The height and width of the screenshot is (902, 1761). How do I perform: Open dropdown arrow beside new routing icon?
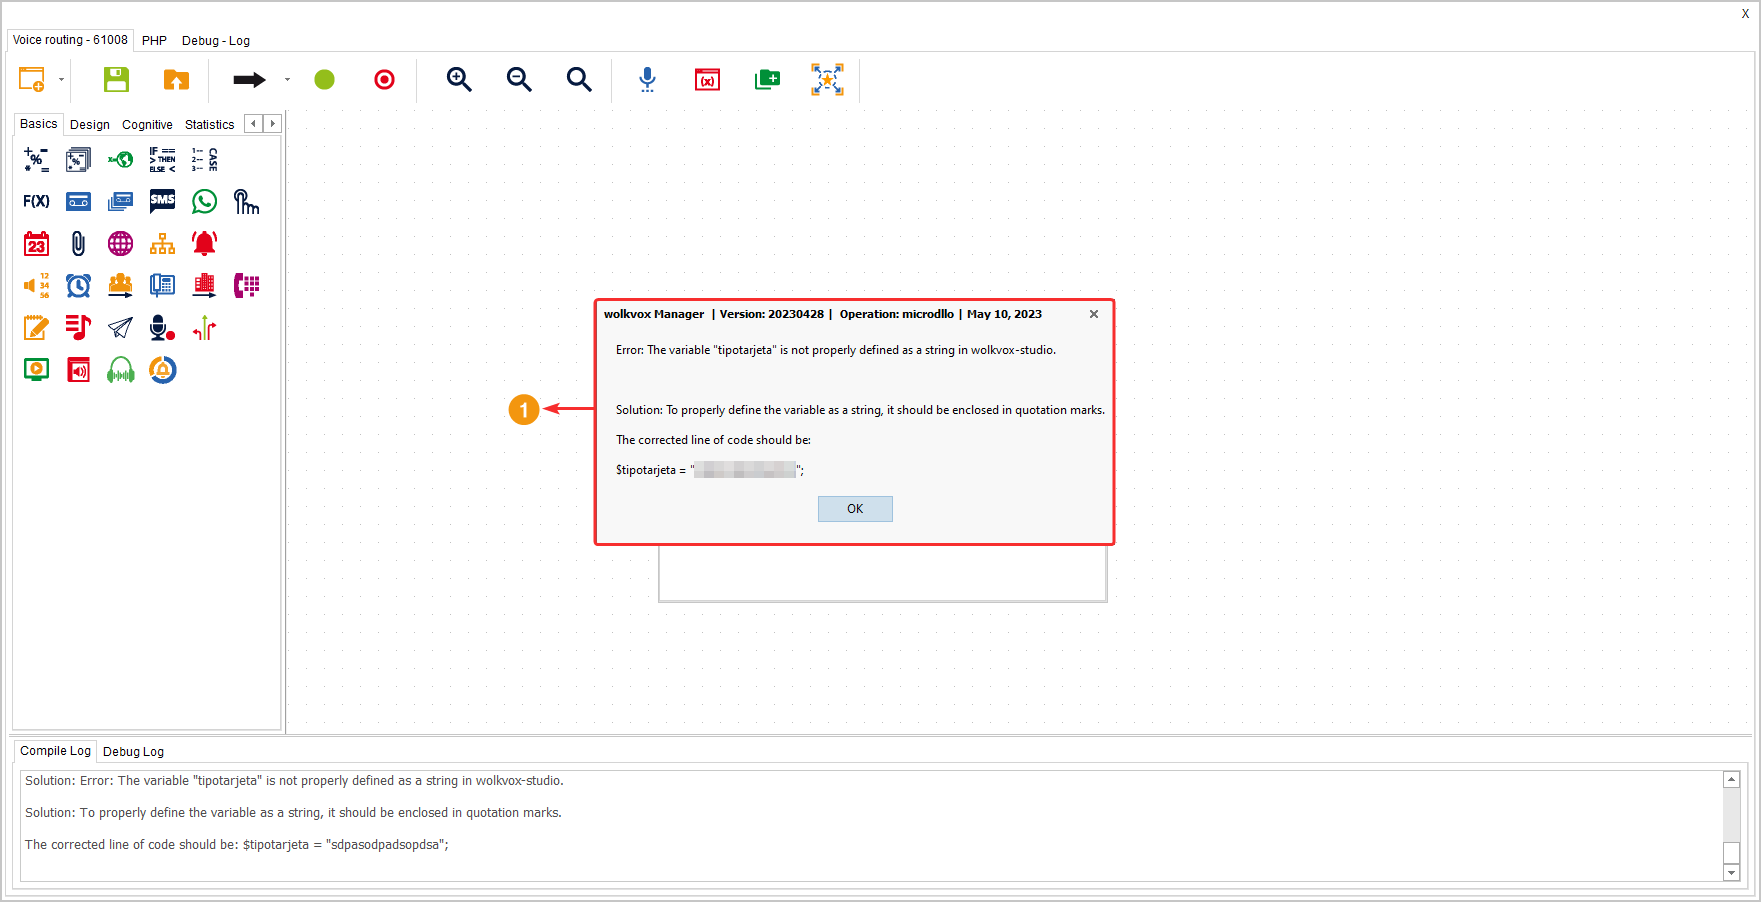[x=61, y=80]
